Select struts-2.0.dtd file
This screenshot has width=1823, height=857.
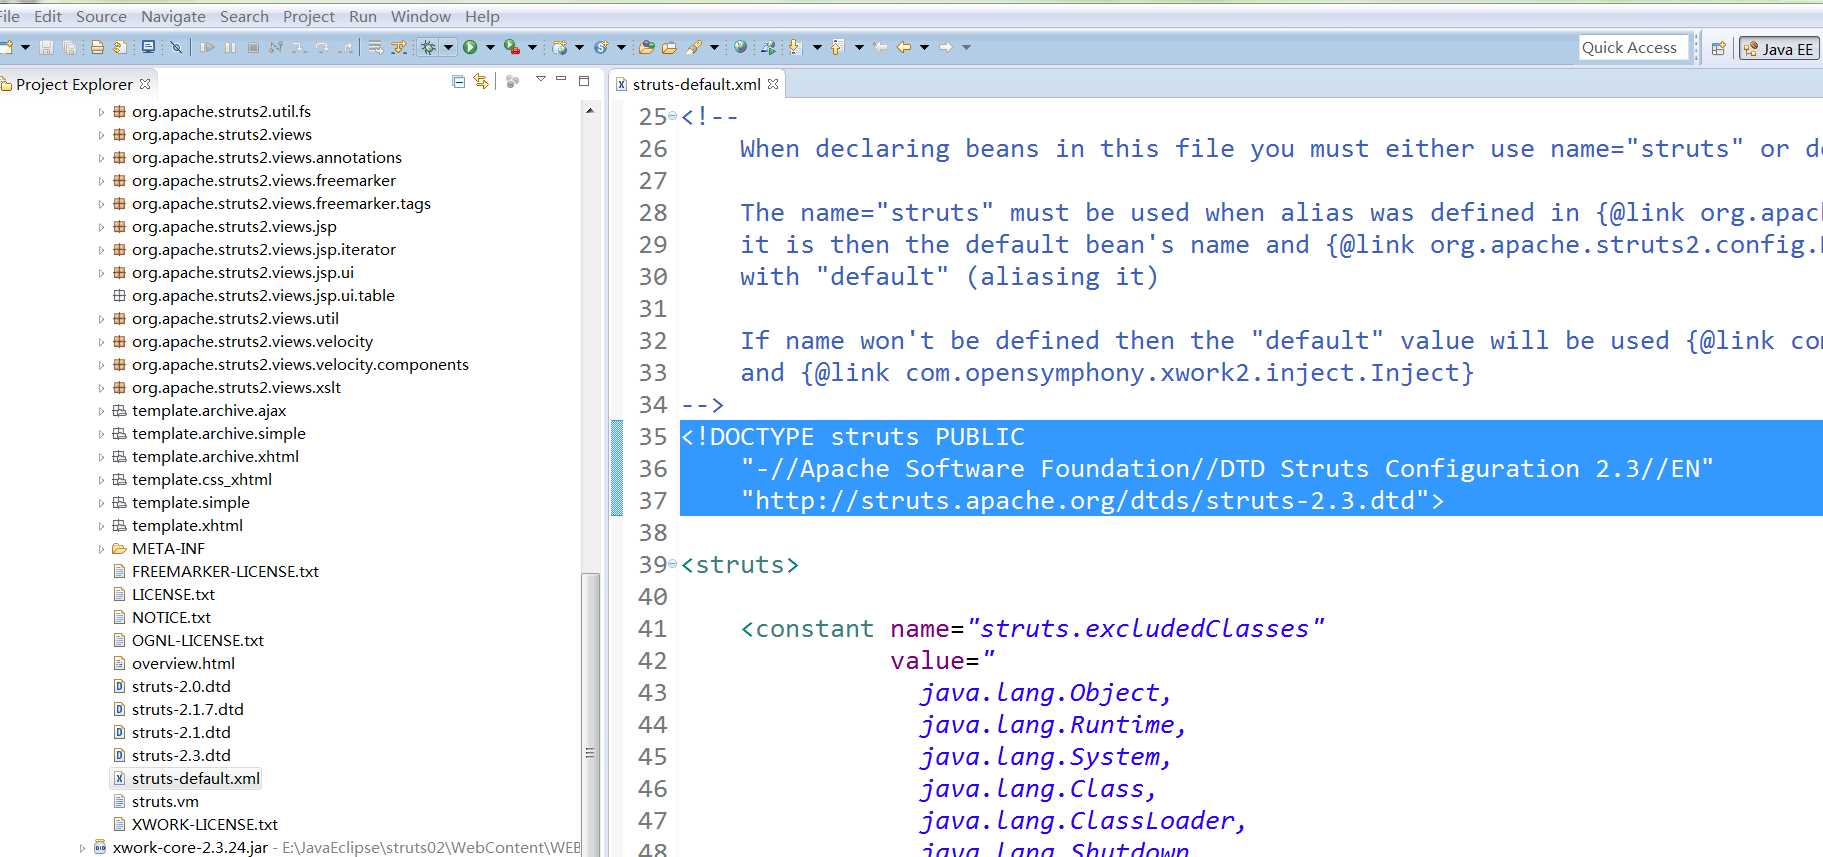pos(181,686)
